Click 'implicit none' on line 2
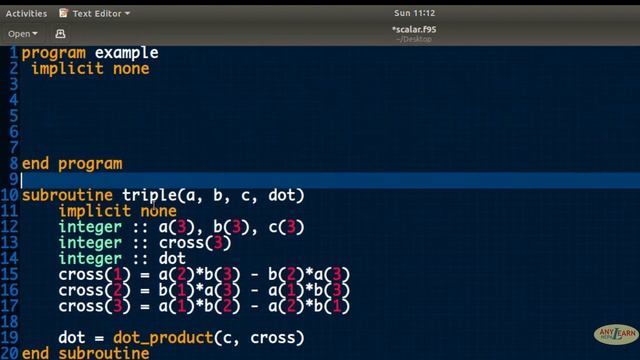Viewport: 640px width, 360px height. [90, 69]
